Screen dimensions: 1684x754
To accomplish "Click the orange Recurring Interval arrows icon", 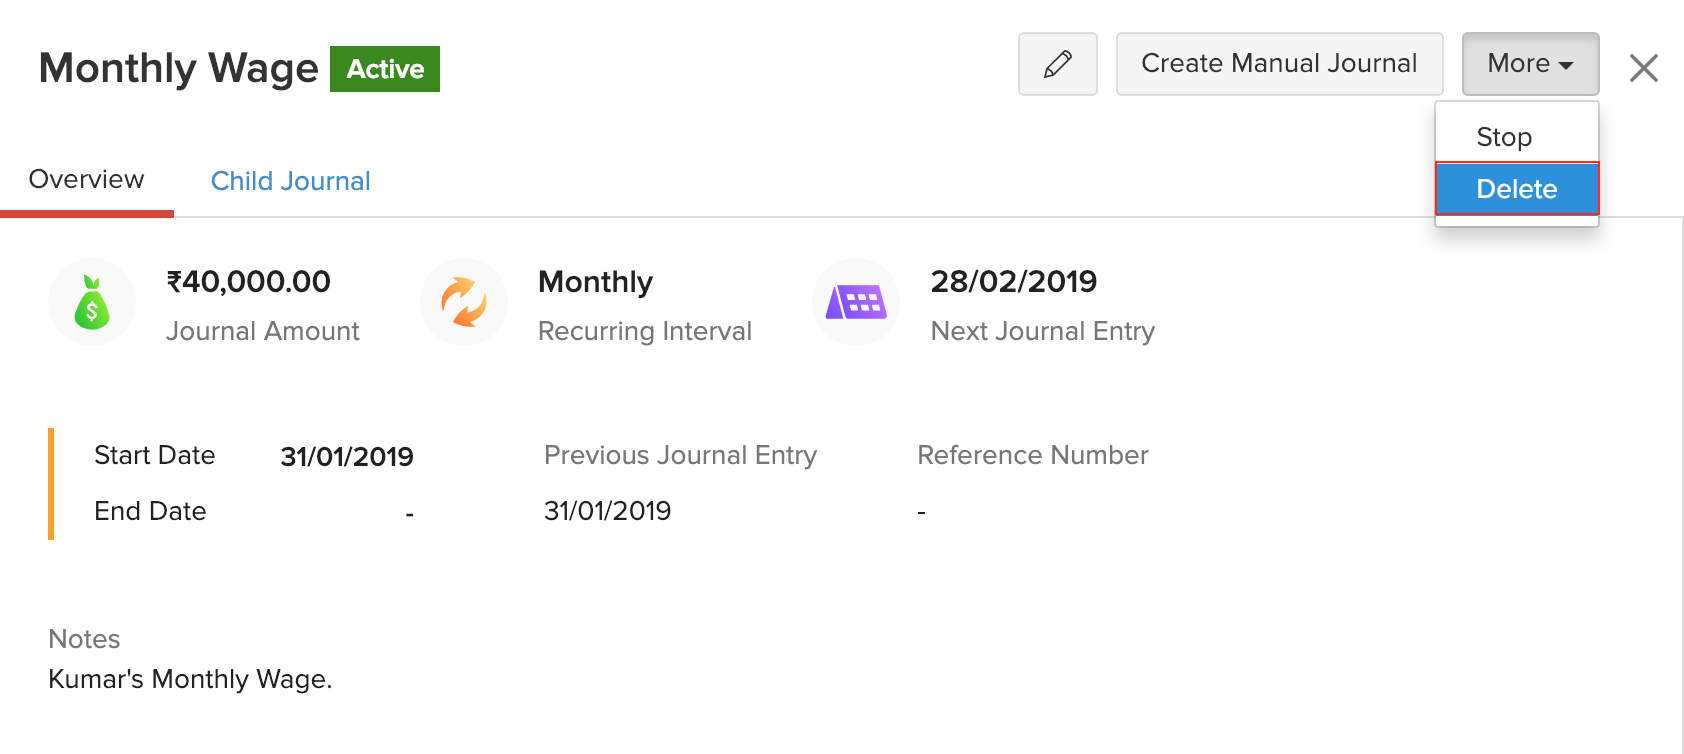I will pyautogui.click(x=463, y=302).
